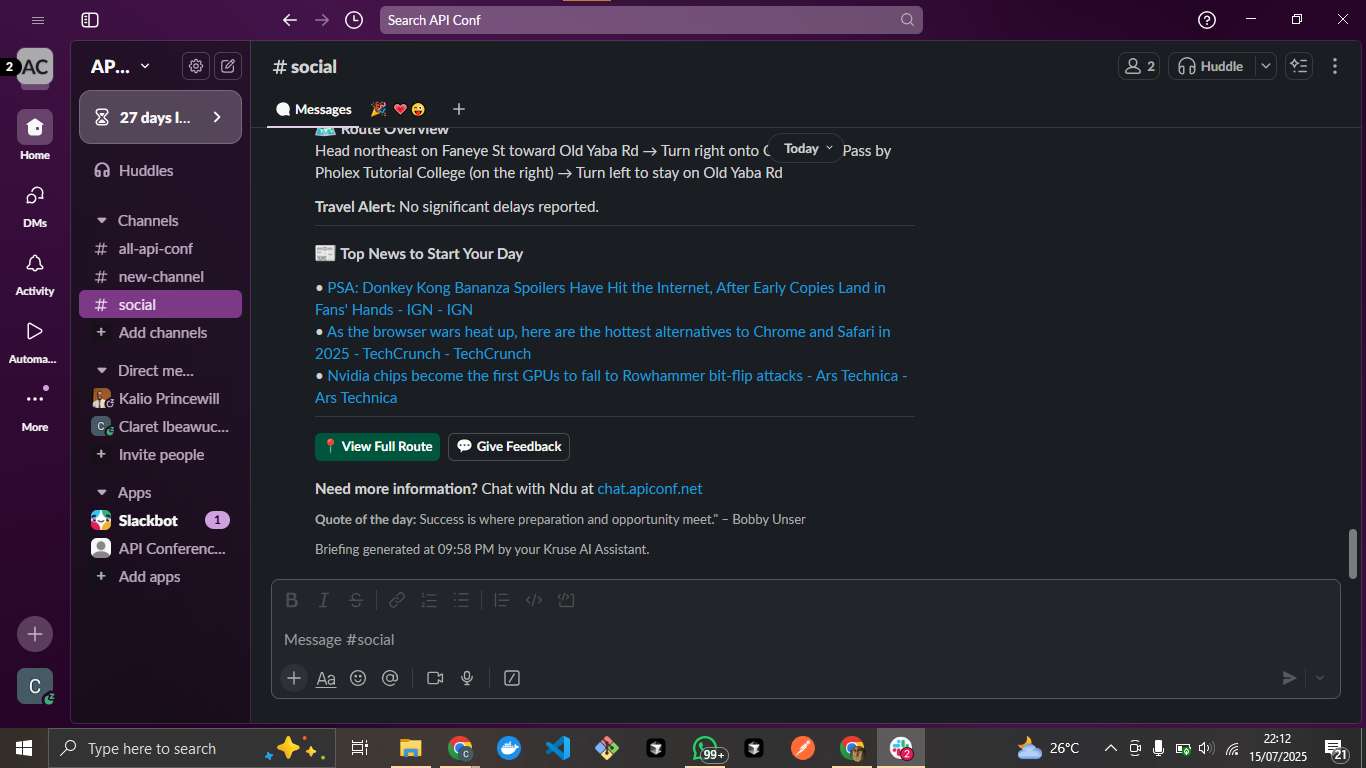The image size is (1366, 768).
Task: Toggle bold formatting in composer
Action: point(292,600)
